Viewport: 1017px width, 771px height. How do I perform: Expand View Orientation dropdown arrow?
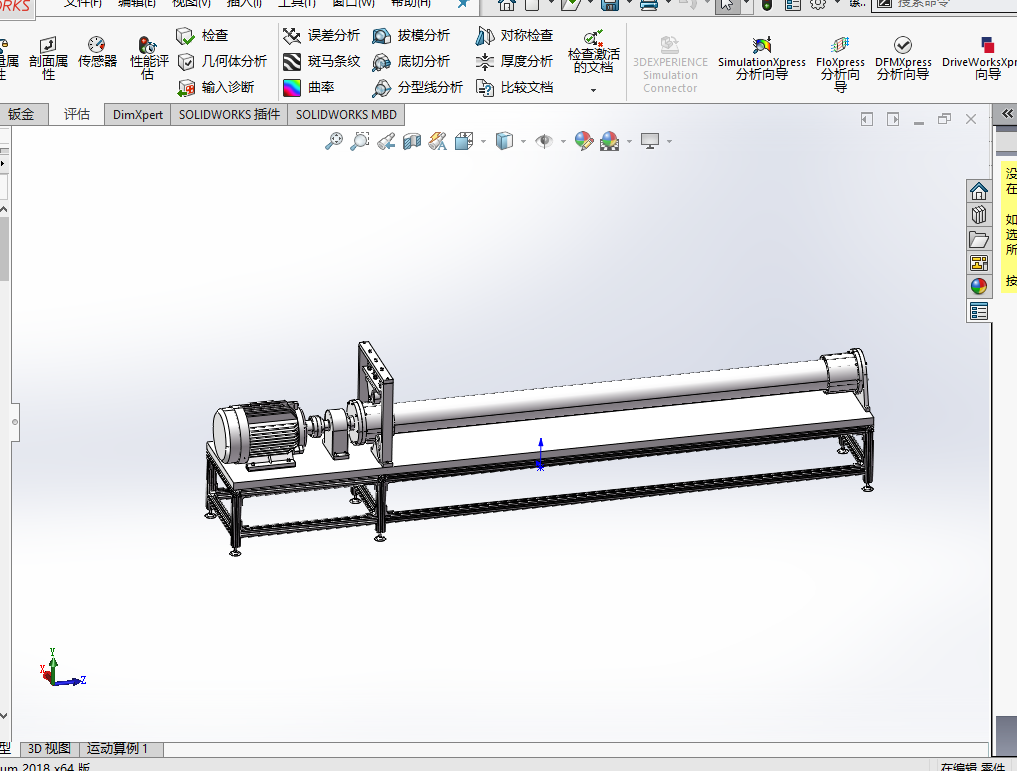coord(483,141)
